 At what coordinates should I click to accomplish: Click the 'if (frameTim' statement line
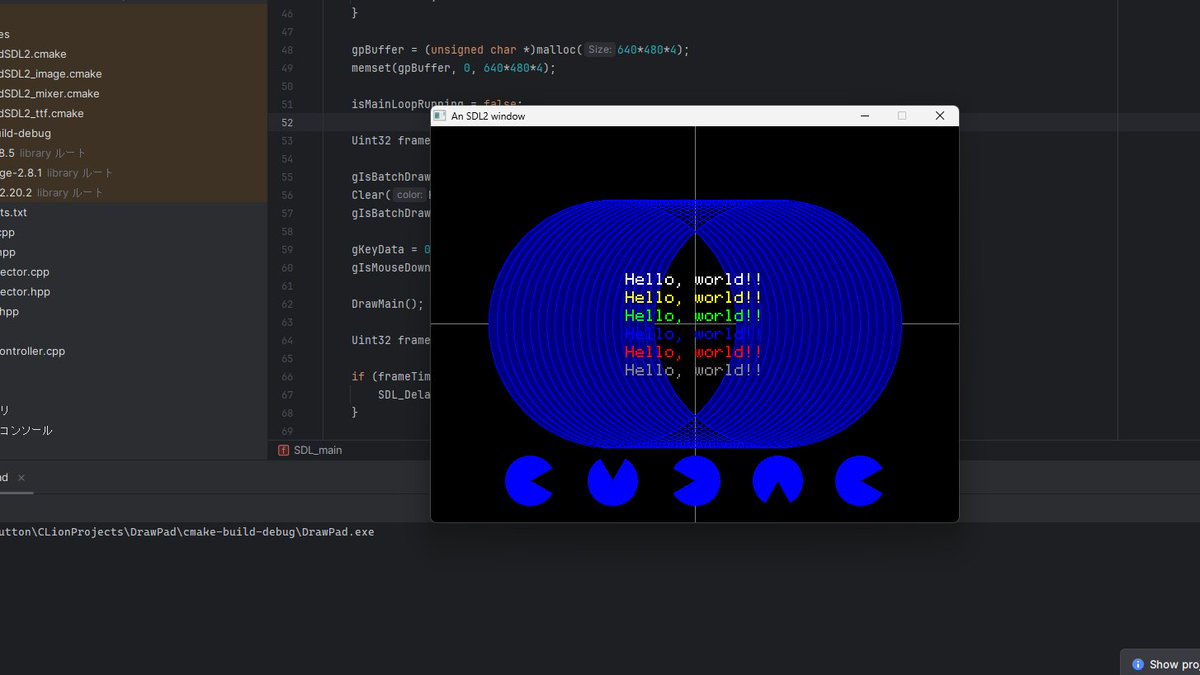click(x=391, y=377)
